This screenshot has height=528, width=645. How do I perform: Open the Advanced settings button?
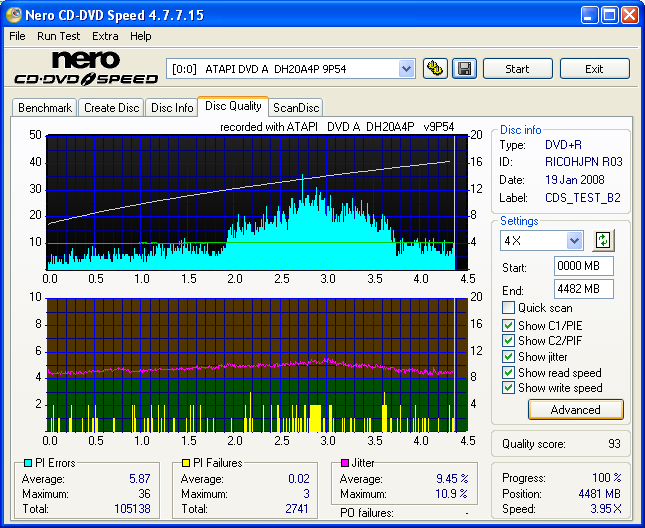(x=575, y=410)
